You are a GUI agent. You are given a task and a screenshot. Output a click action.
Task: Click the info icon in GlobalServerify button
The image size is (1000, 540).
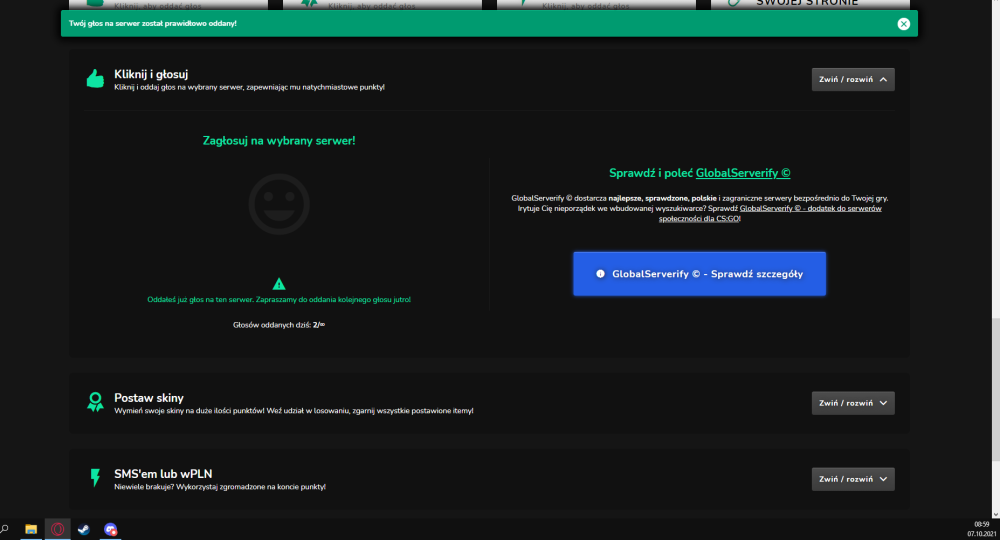(600, 274)
